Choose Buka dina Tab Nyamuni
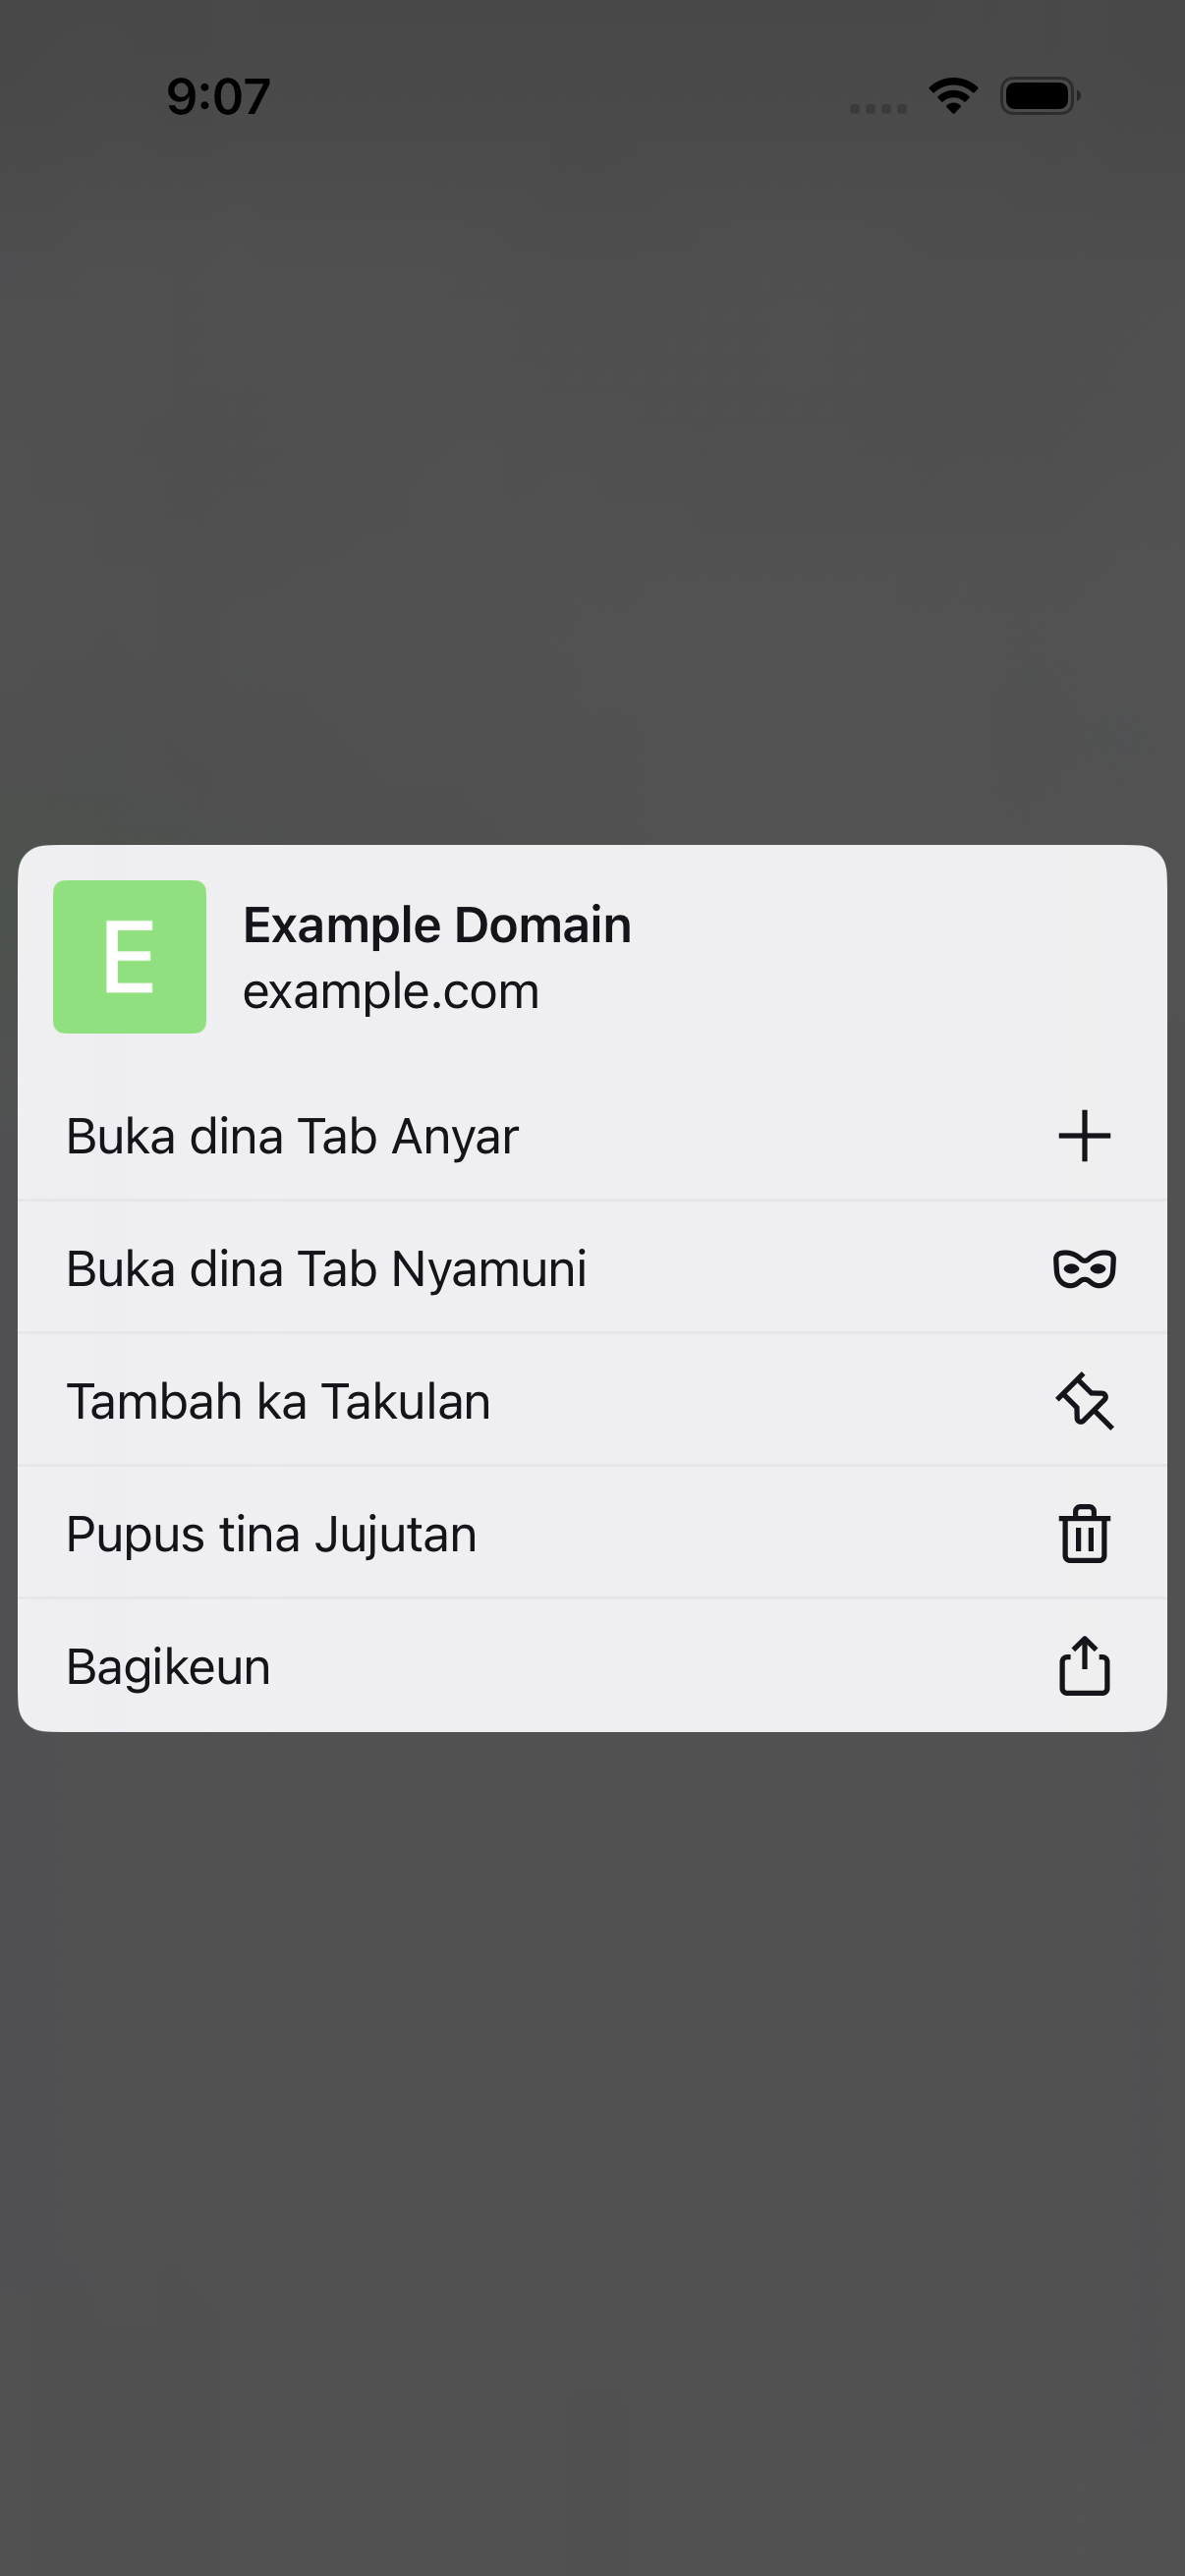The image size is (1185, 2576). point(592,1268)
